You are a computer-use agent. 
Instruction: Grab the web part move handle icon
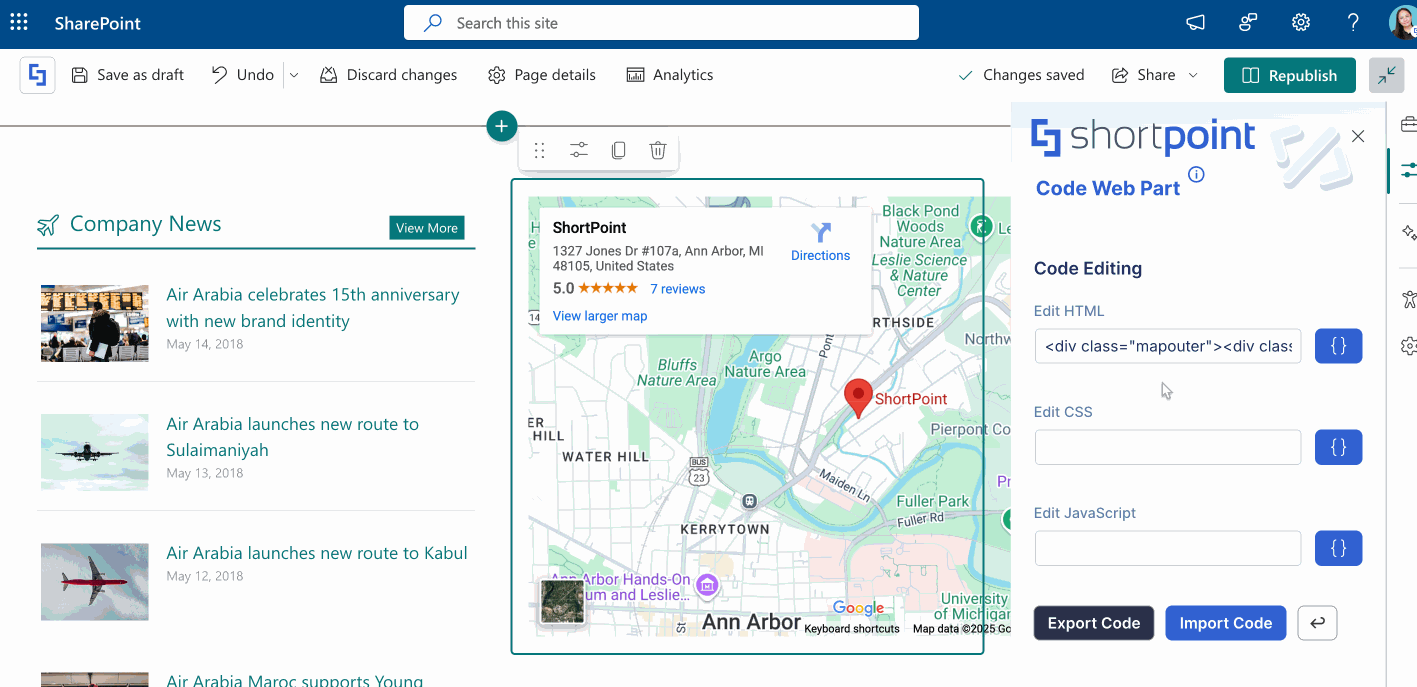click(540, 150)
